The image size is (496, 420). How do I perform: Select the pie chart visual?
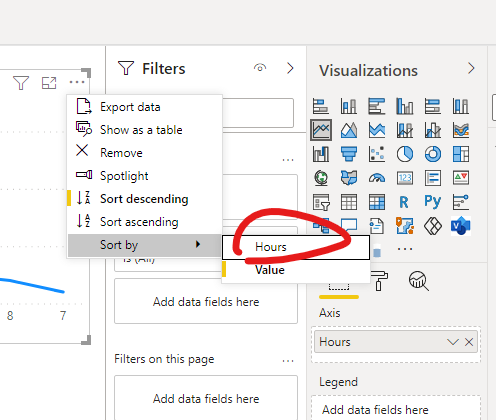click(x=405, y=154)
